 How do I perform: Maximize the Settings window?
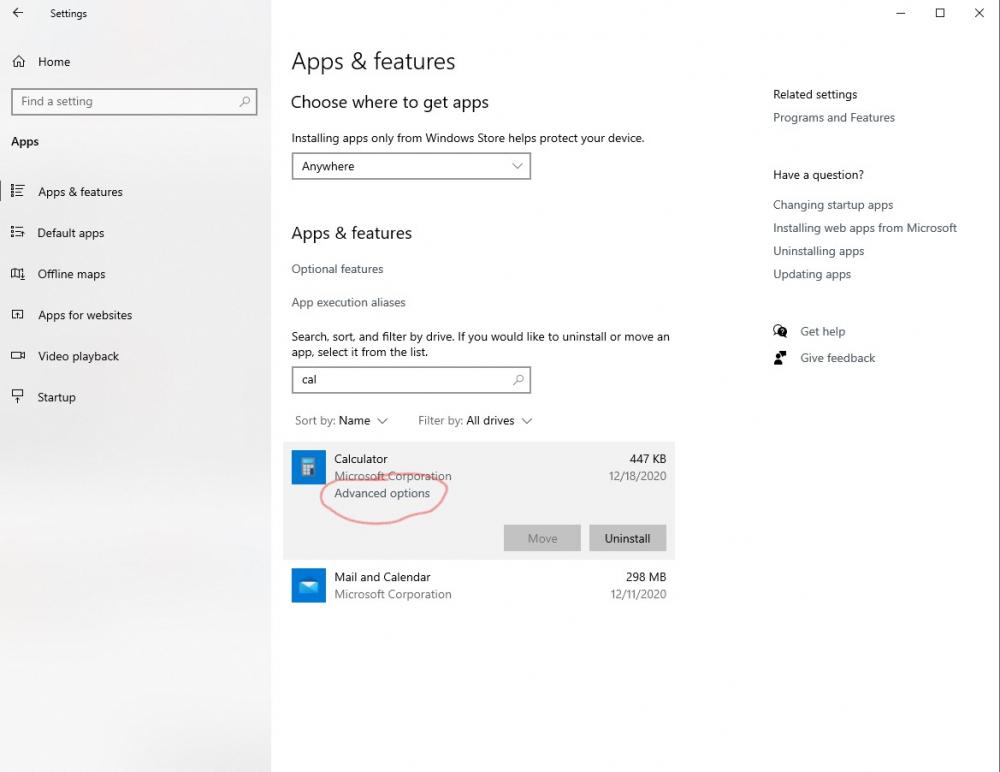(x=940, y=13)
